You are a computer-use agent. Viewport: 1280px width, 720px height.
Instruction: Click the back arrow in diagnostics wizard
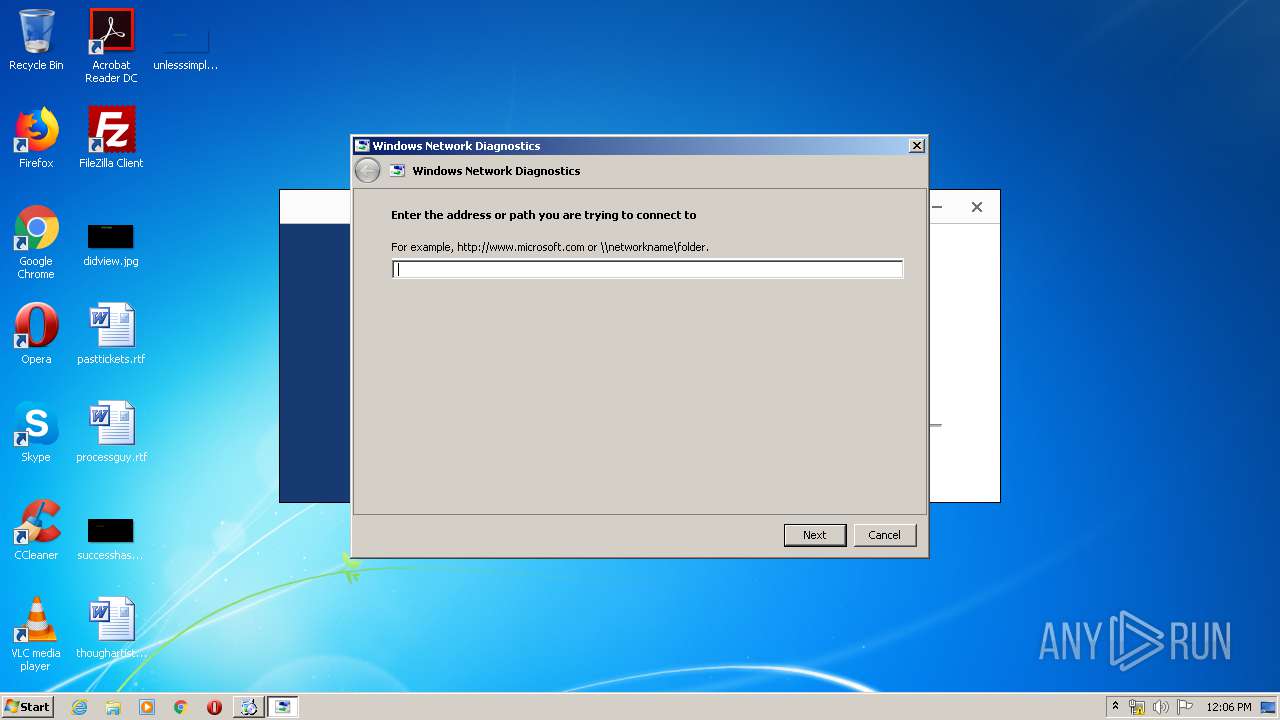click(368, 171)
